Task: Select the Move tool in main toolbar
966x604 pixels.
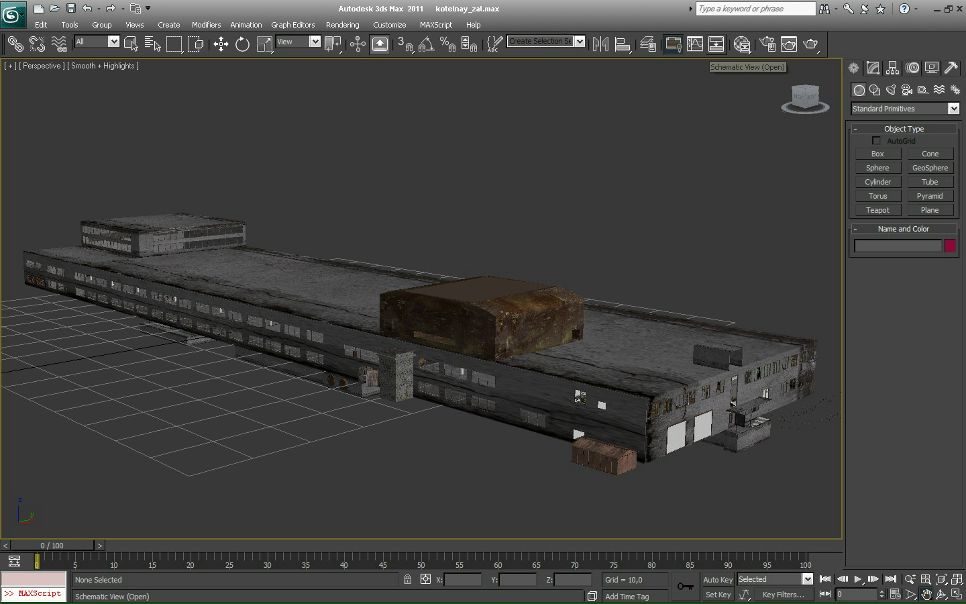Action: pos(221,44)
